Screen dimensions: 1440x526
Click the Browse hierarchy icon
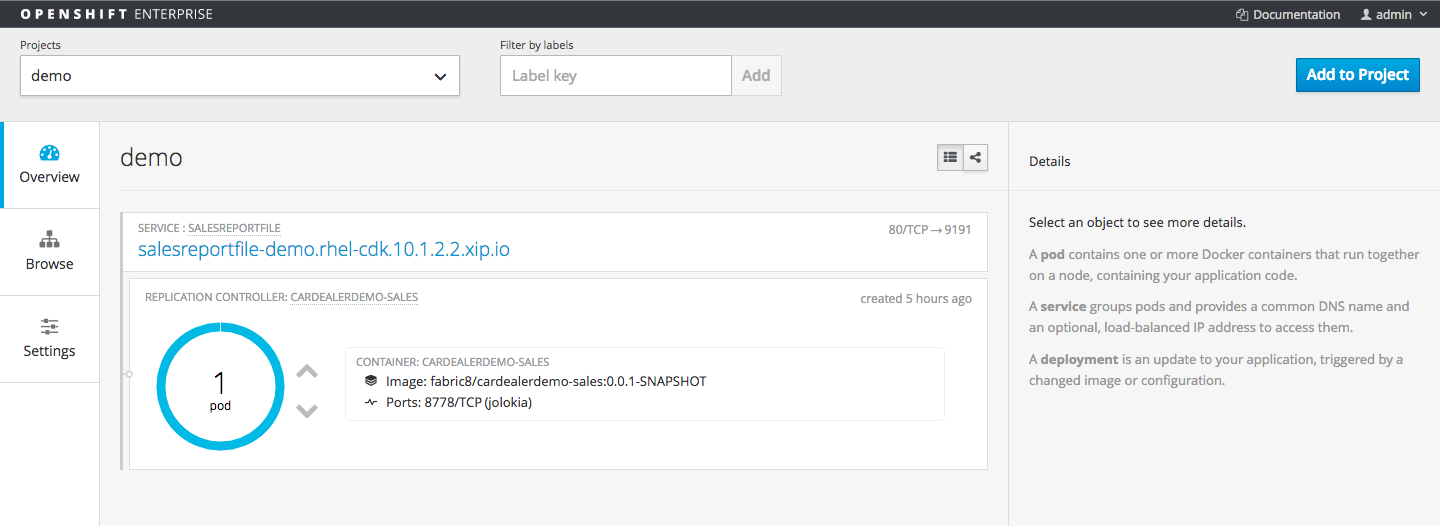coord(50,240)
